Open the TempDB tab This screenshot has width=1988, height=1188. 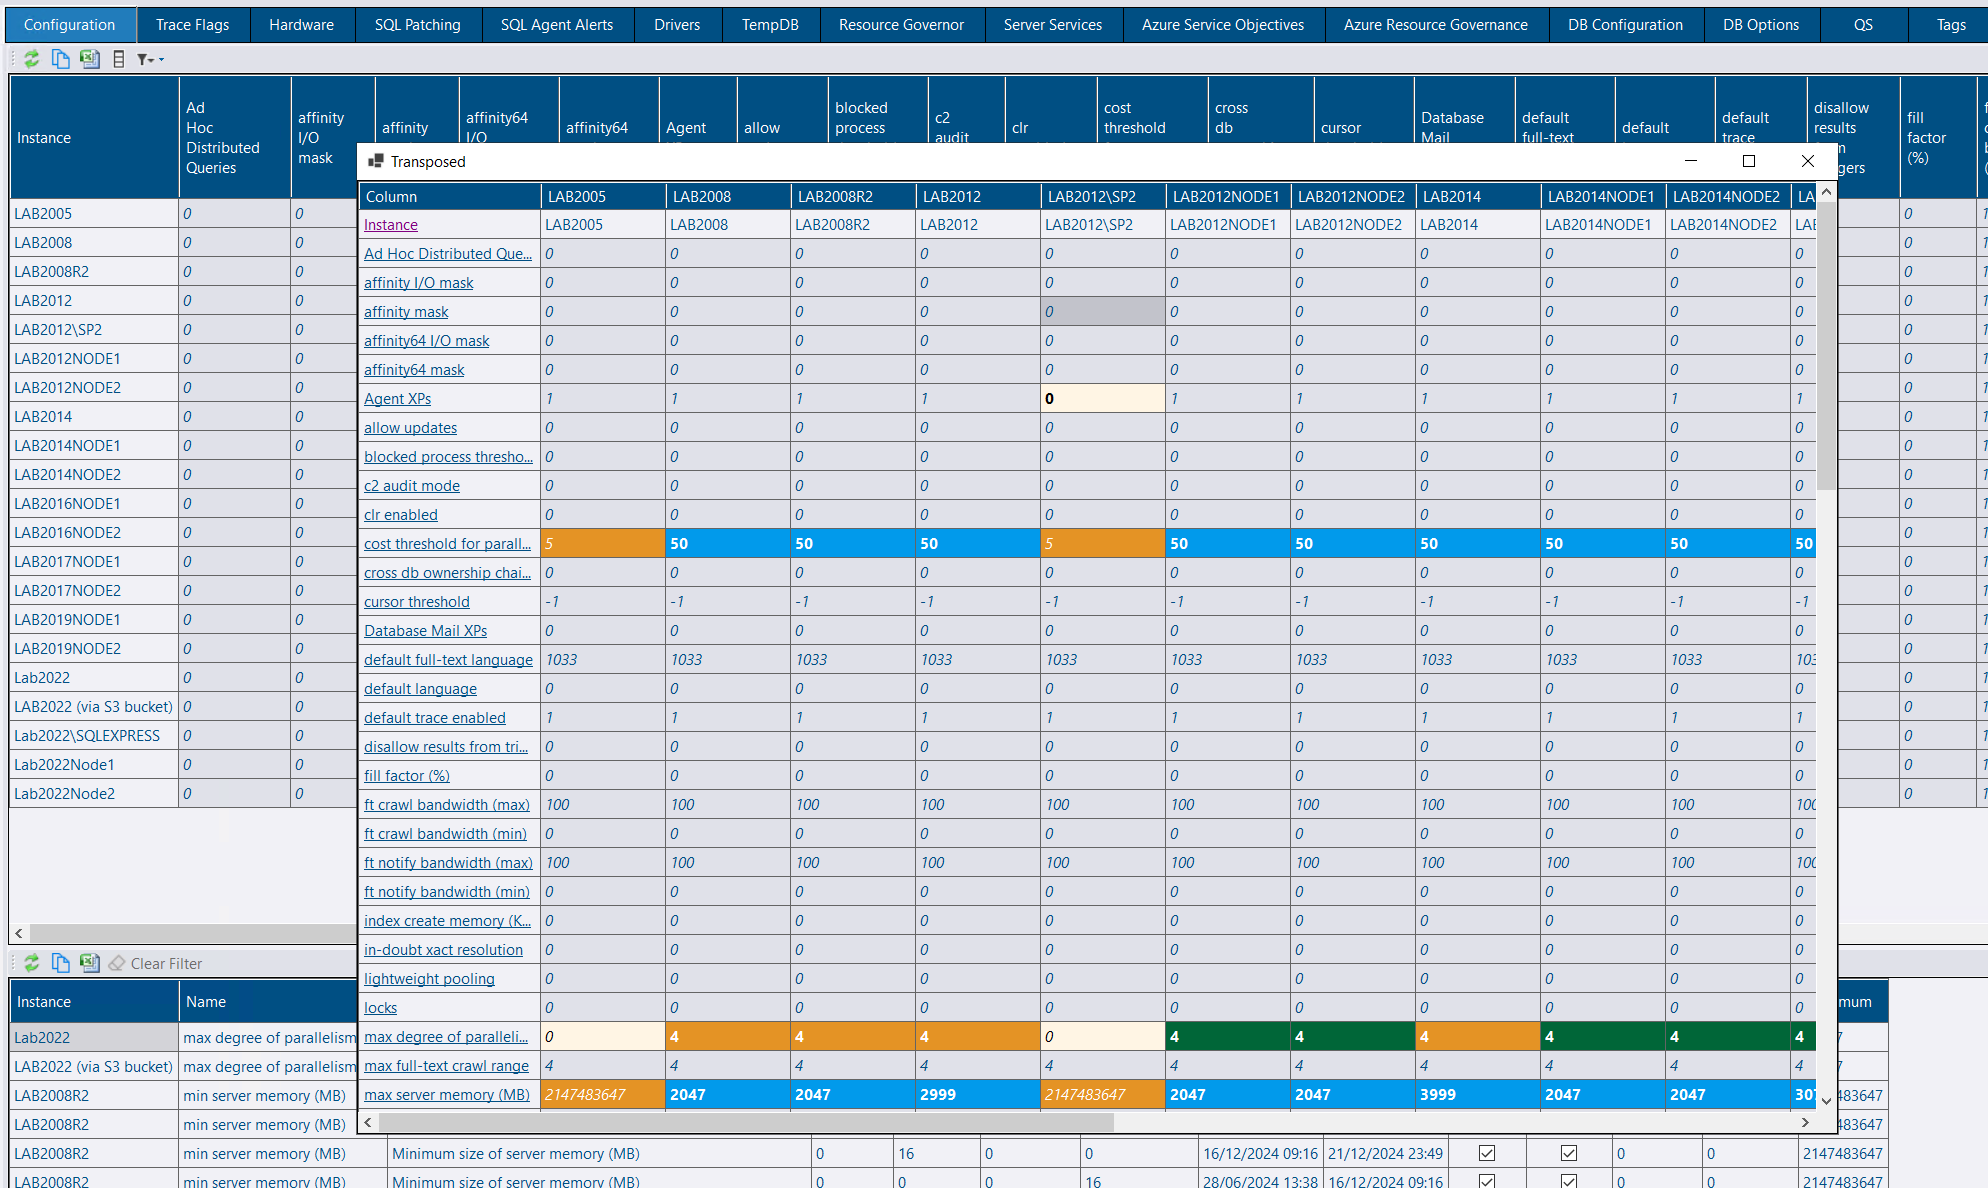770,25
